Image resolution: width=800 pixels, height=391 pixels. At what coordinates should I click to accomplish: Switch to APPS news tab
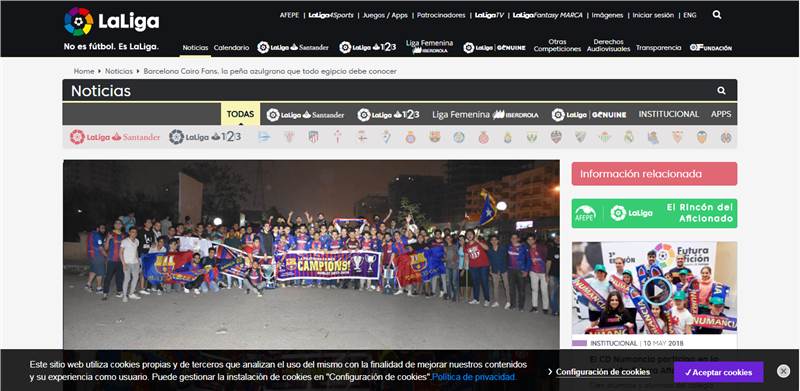coord(721,114)
